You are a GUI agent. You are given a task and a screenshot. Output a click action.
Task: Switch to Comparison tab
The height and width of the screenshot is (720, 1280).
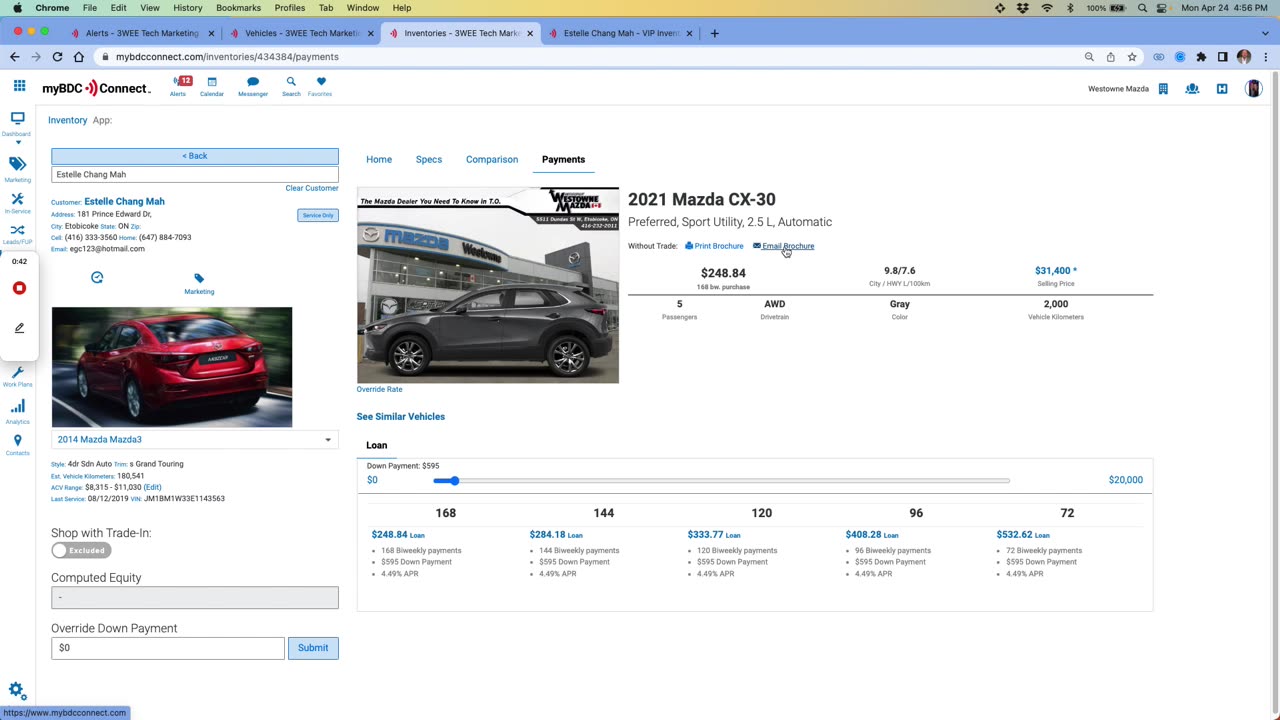pyautogui.click(x=492, y=159)
